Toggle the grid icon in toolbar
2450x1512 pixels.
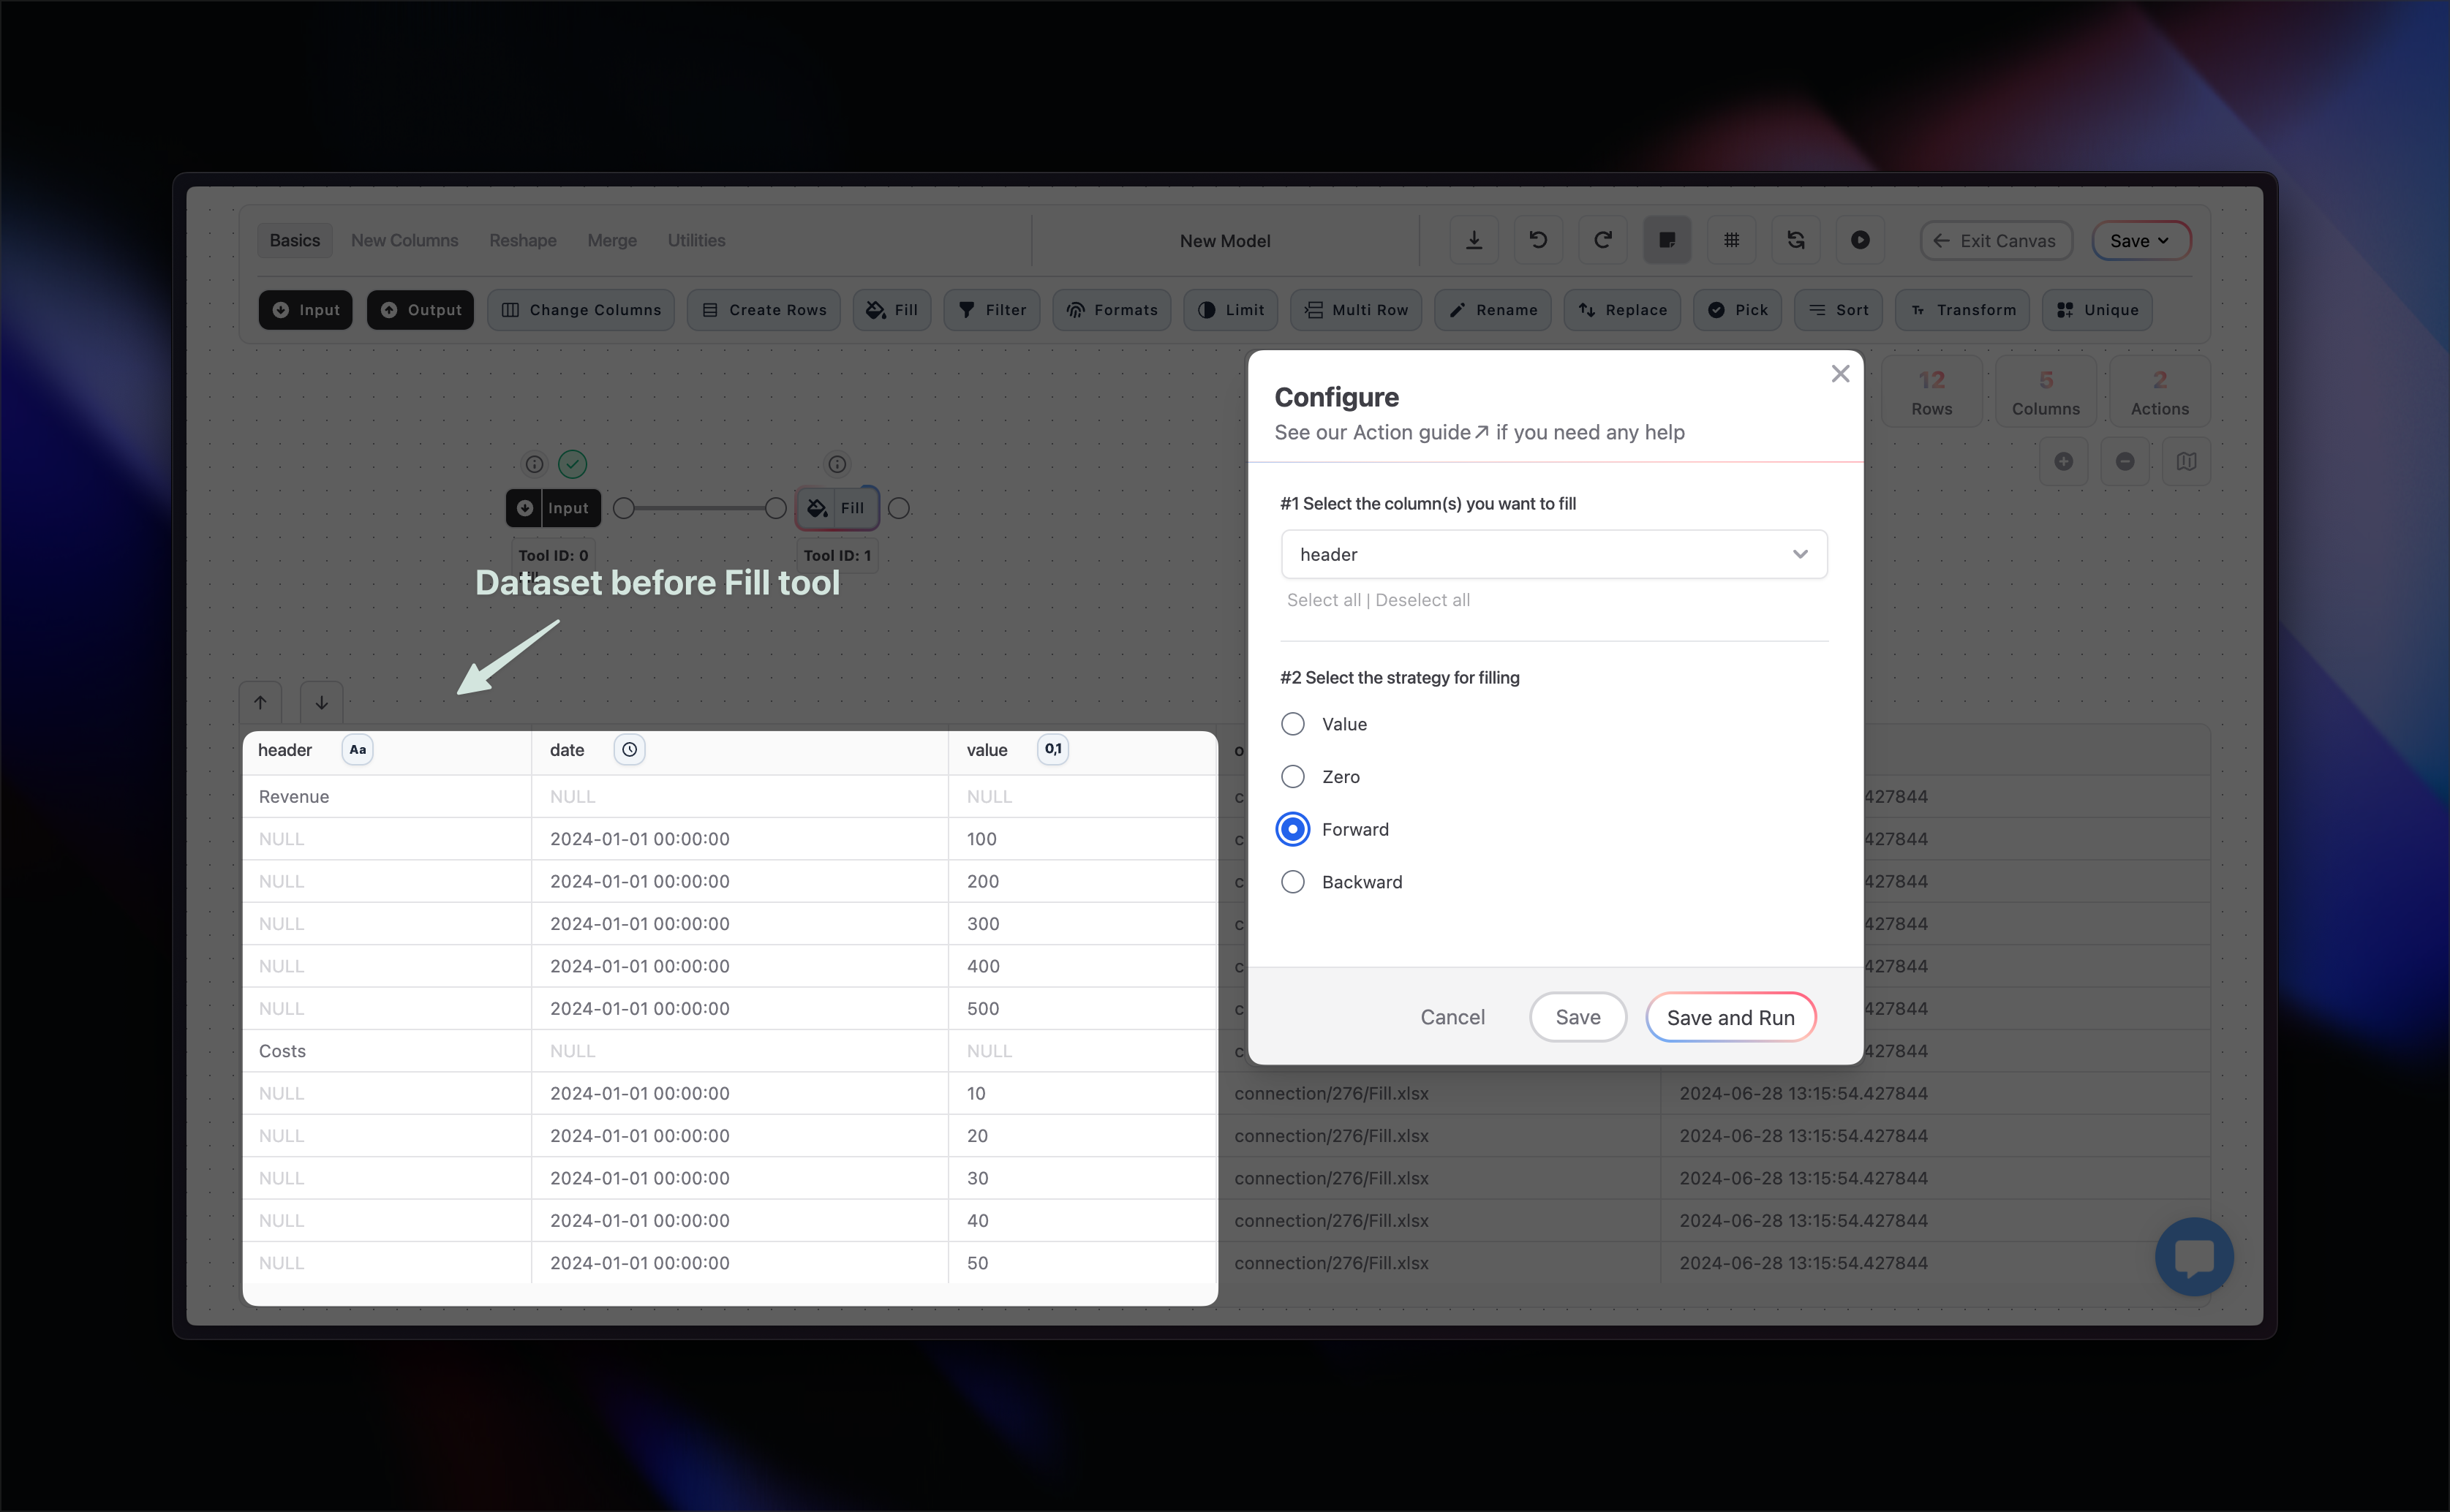[1731, 240]
